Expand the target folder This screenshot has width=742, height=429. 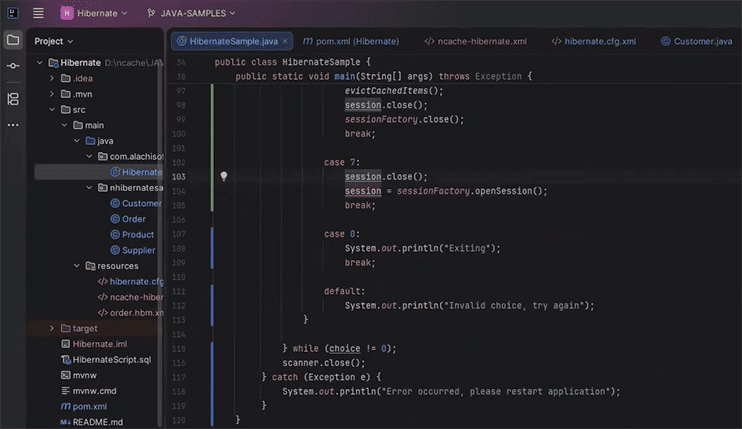pos(52,328)
